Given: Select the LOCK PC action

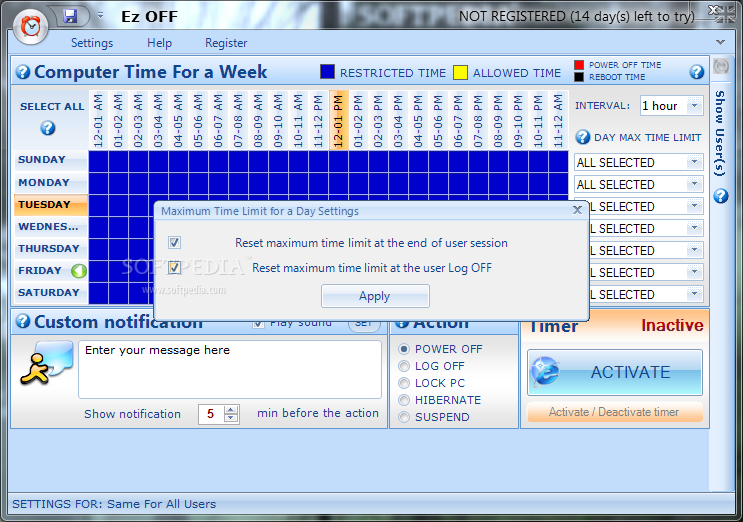Looking at the screenshot, I should 404,383.
